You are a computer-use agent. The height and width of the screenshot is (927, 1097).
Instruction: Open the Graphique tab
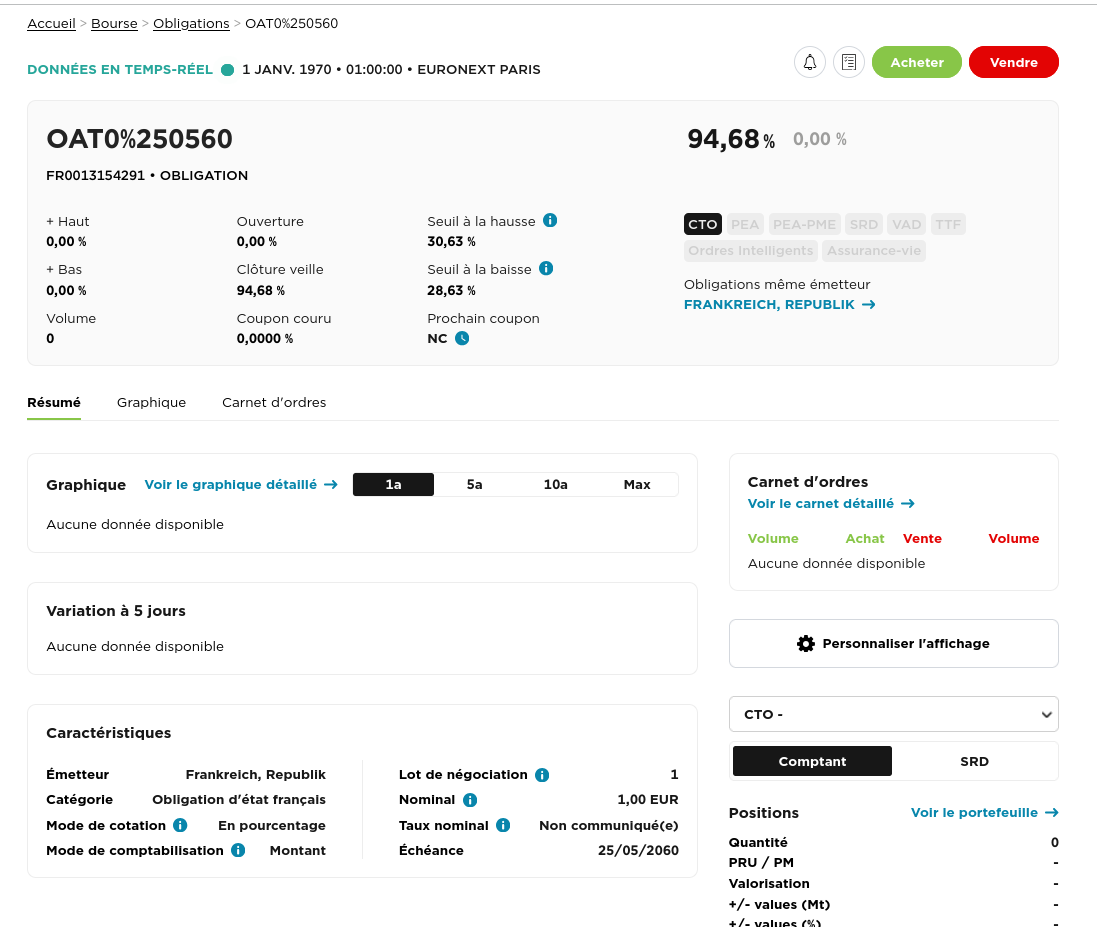(151, 402)
